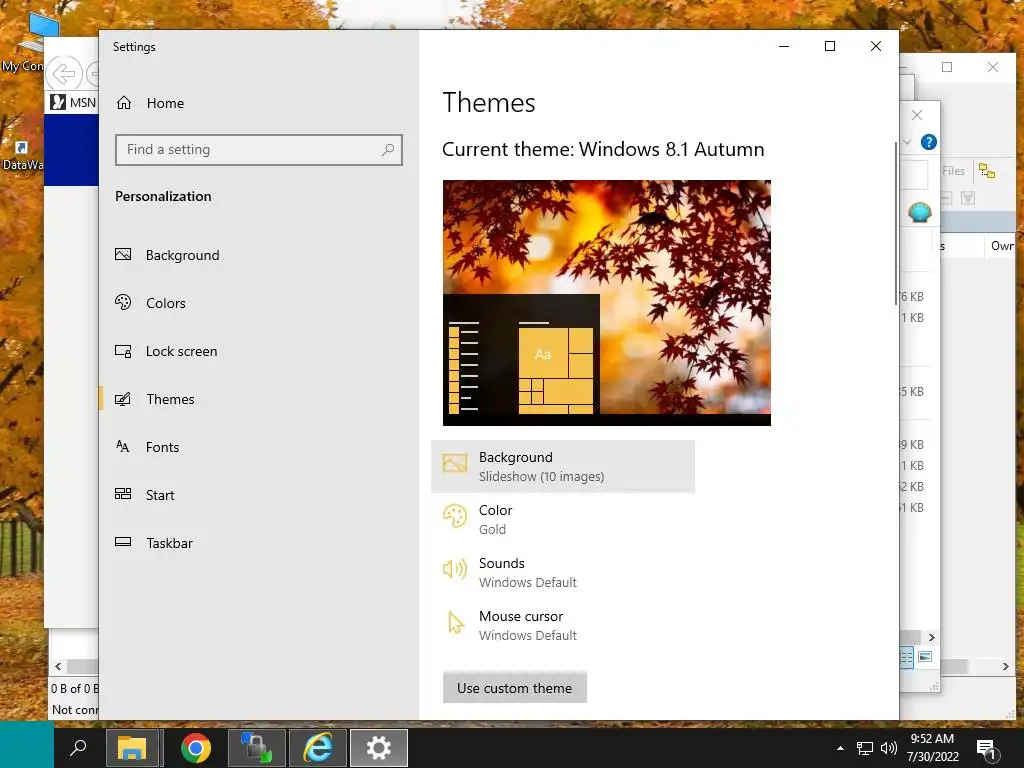The image size is (1024, 768).
Task: Open Internet Explorer from taskbar
Action: (x=318, y=747)
